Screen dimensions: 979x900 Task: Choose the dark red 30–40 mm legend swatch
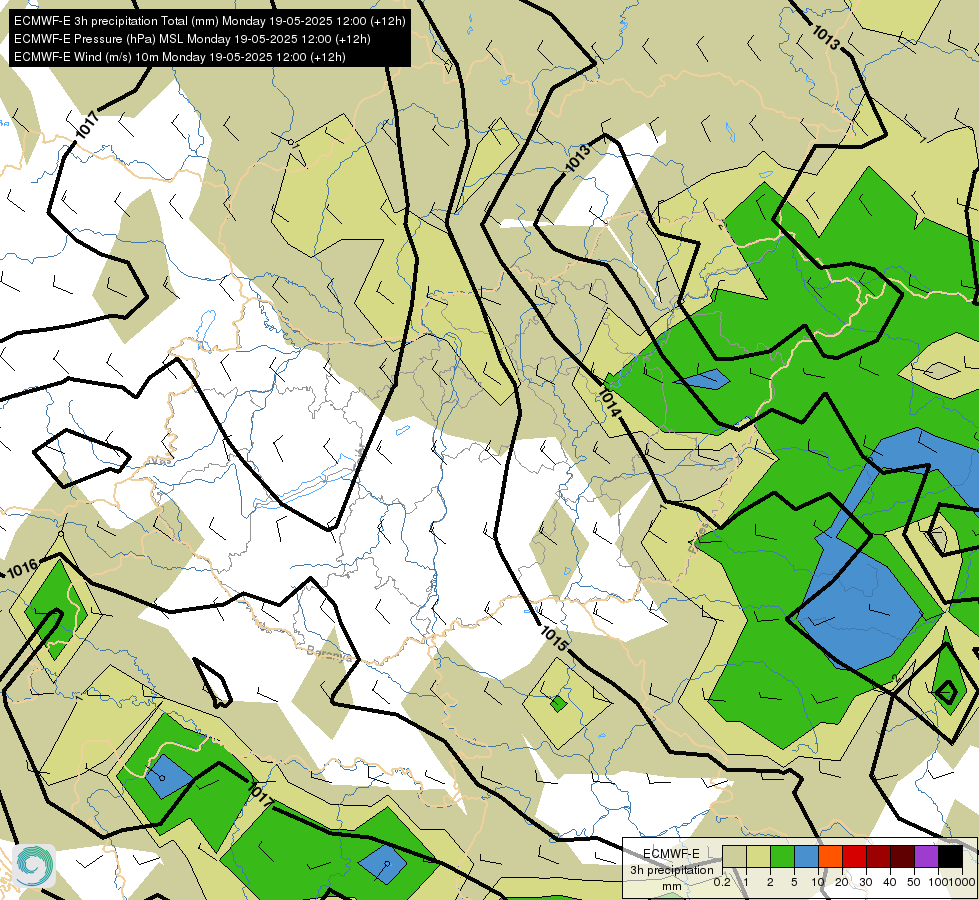pos(878,856)
